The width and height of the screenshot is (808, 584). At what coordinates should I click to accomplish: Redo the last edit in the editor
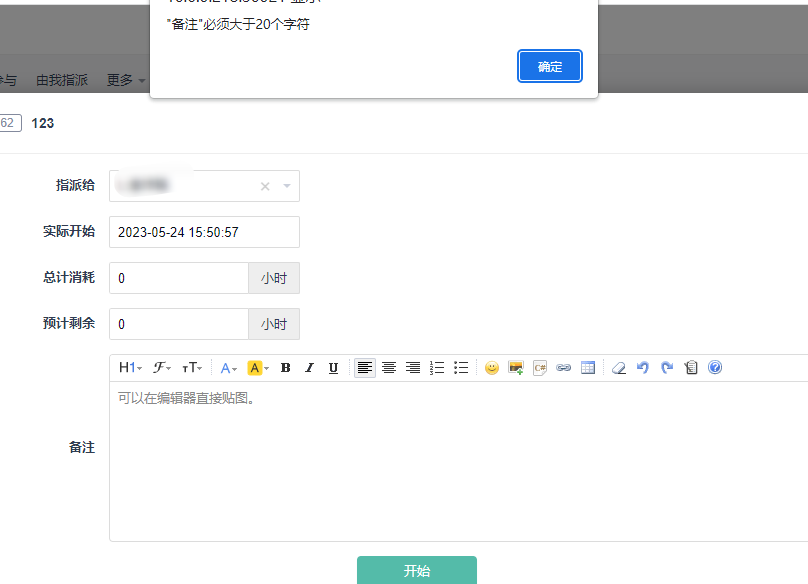[667, 368]
